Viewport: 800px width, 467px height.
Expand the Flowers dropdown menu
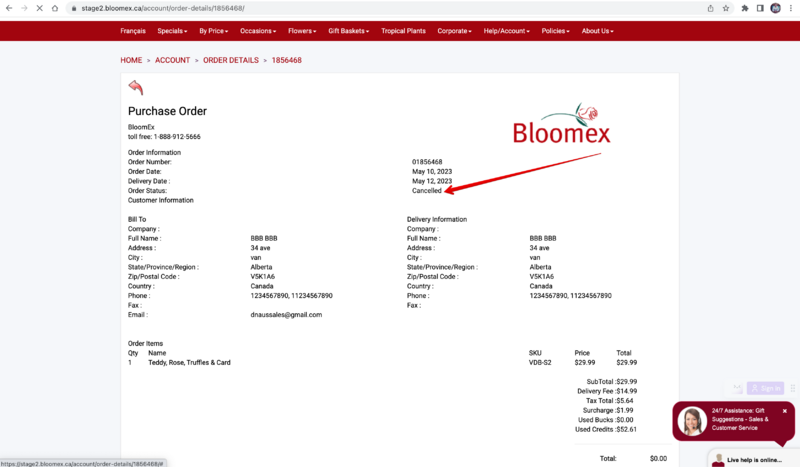[302, 31]
